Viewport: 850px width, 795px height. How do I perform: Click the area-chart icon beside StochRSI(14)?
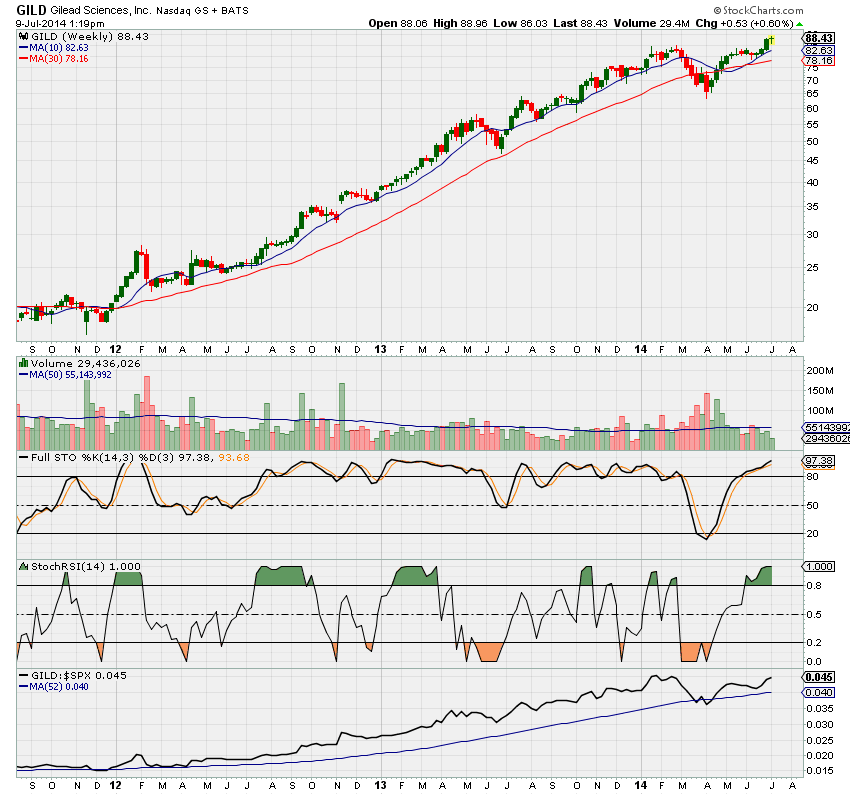(x=23, y=566)
